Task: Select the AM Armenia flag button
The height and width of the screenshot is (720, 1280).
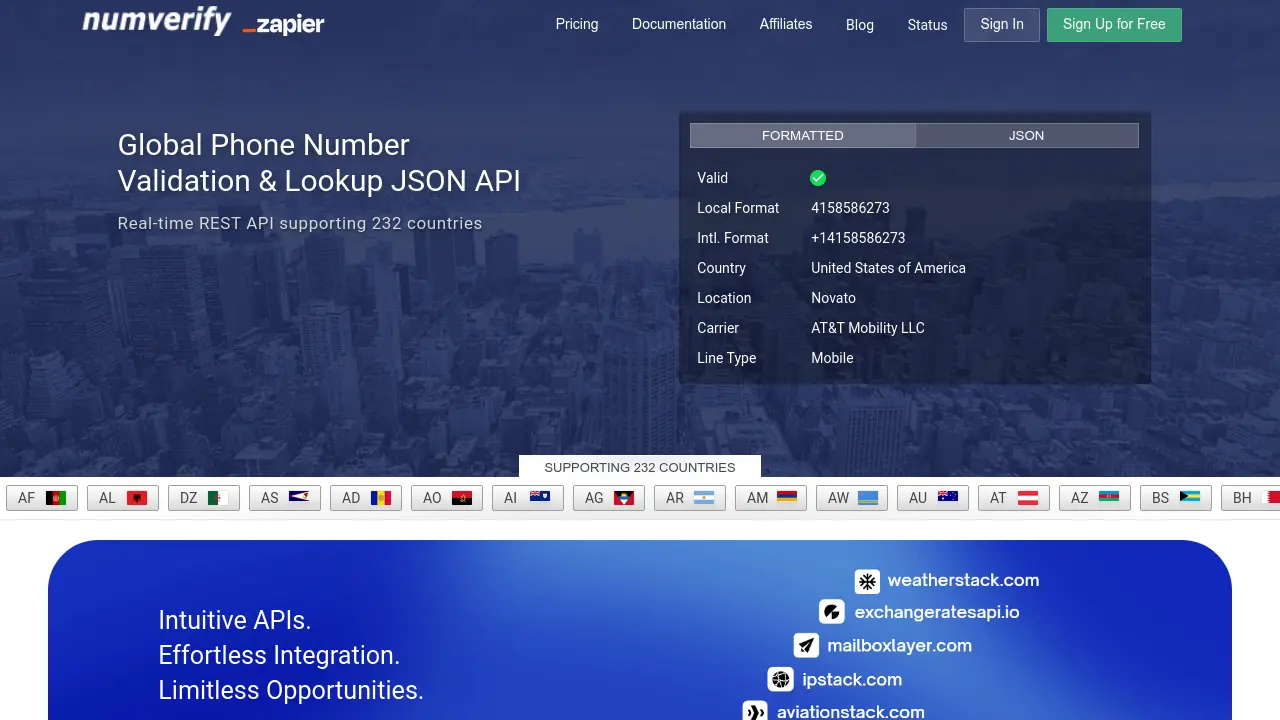Action: click(x=771, y=498)
